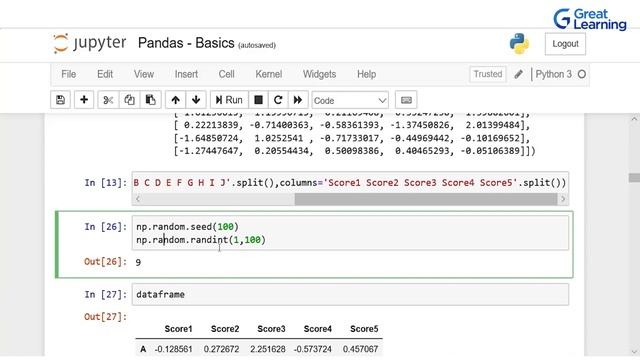Open the command palette with the keyboard icon
The image size is (640, 360).
(406, 100)
